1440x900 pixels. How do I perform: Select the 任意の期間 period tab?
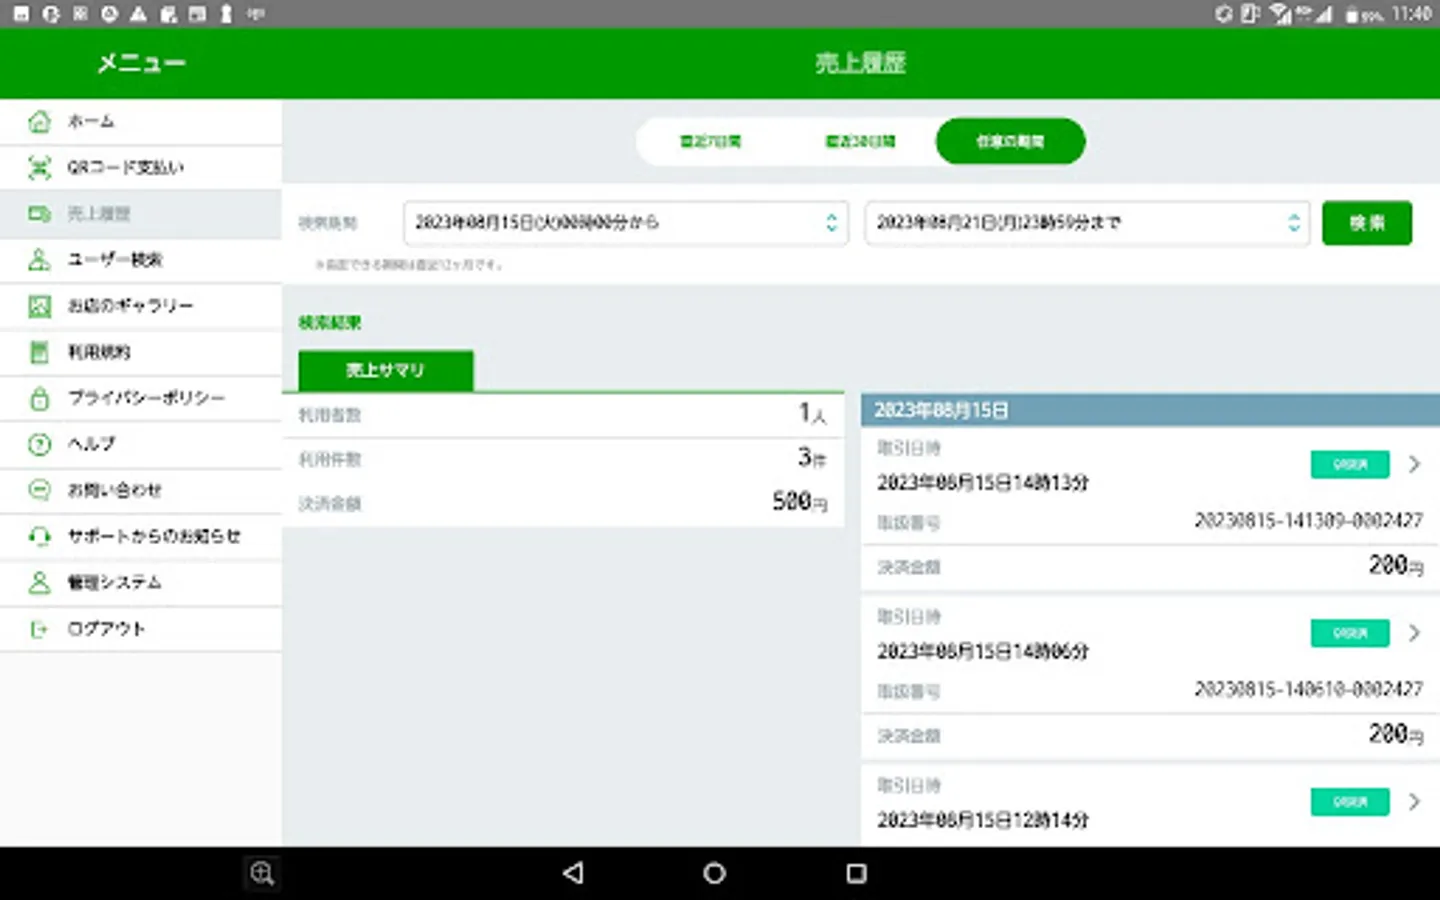coord(1010,141)
